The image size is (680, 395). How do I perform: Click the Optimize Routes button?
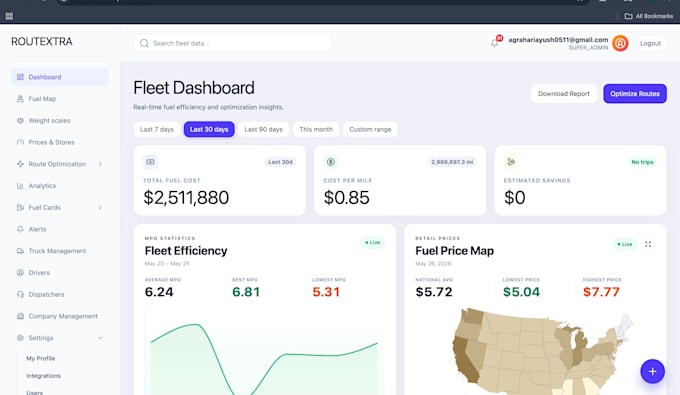tap(635, 94)
